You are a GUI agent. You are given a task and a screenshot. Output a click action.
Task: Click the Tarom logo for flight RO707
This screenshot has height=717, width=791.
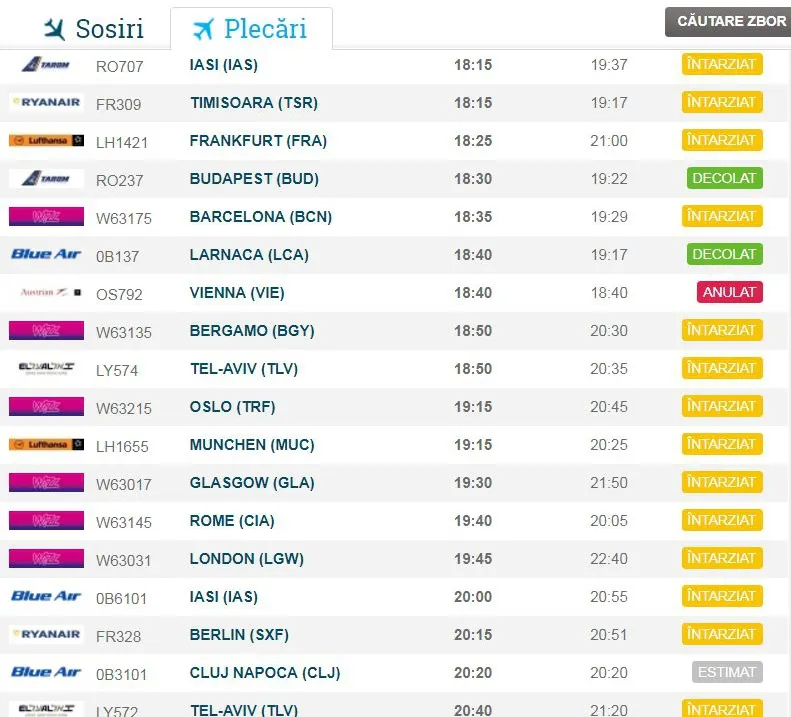pos(46,65)
